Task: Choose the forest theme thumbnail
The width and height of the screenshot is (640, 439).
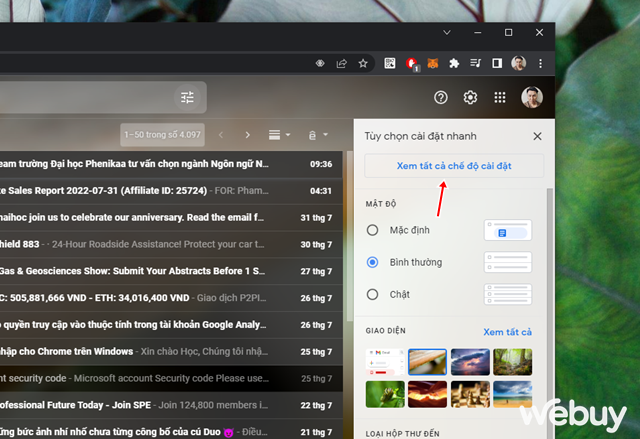Action: coord(513,362)
